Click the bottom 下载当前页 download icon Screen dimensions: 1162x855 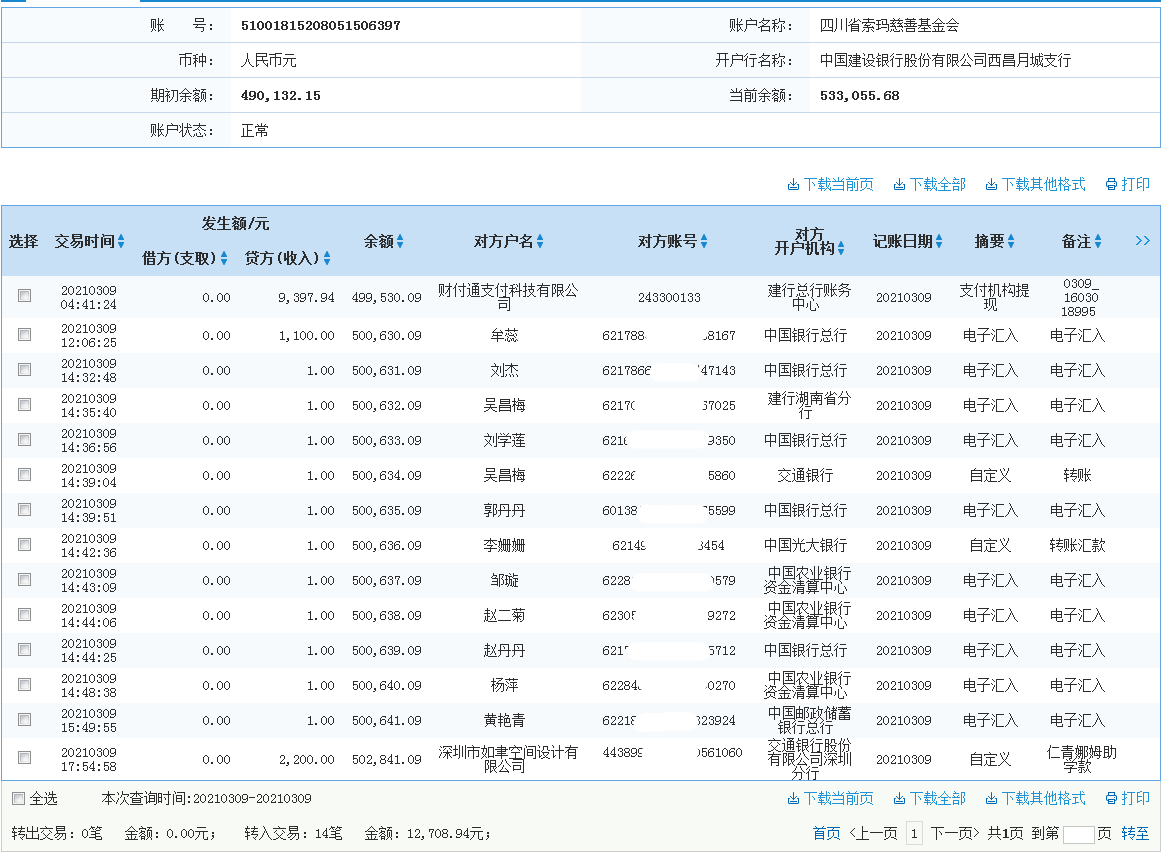[793, 798]
